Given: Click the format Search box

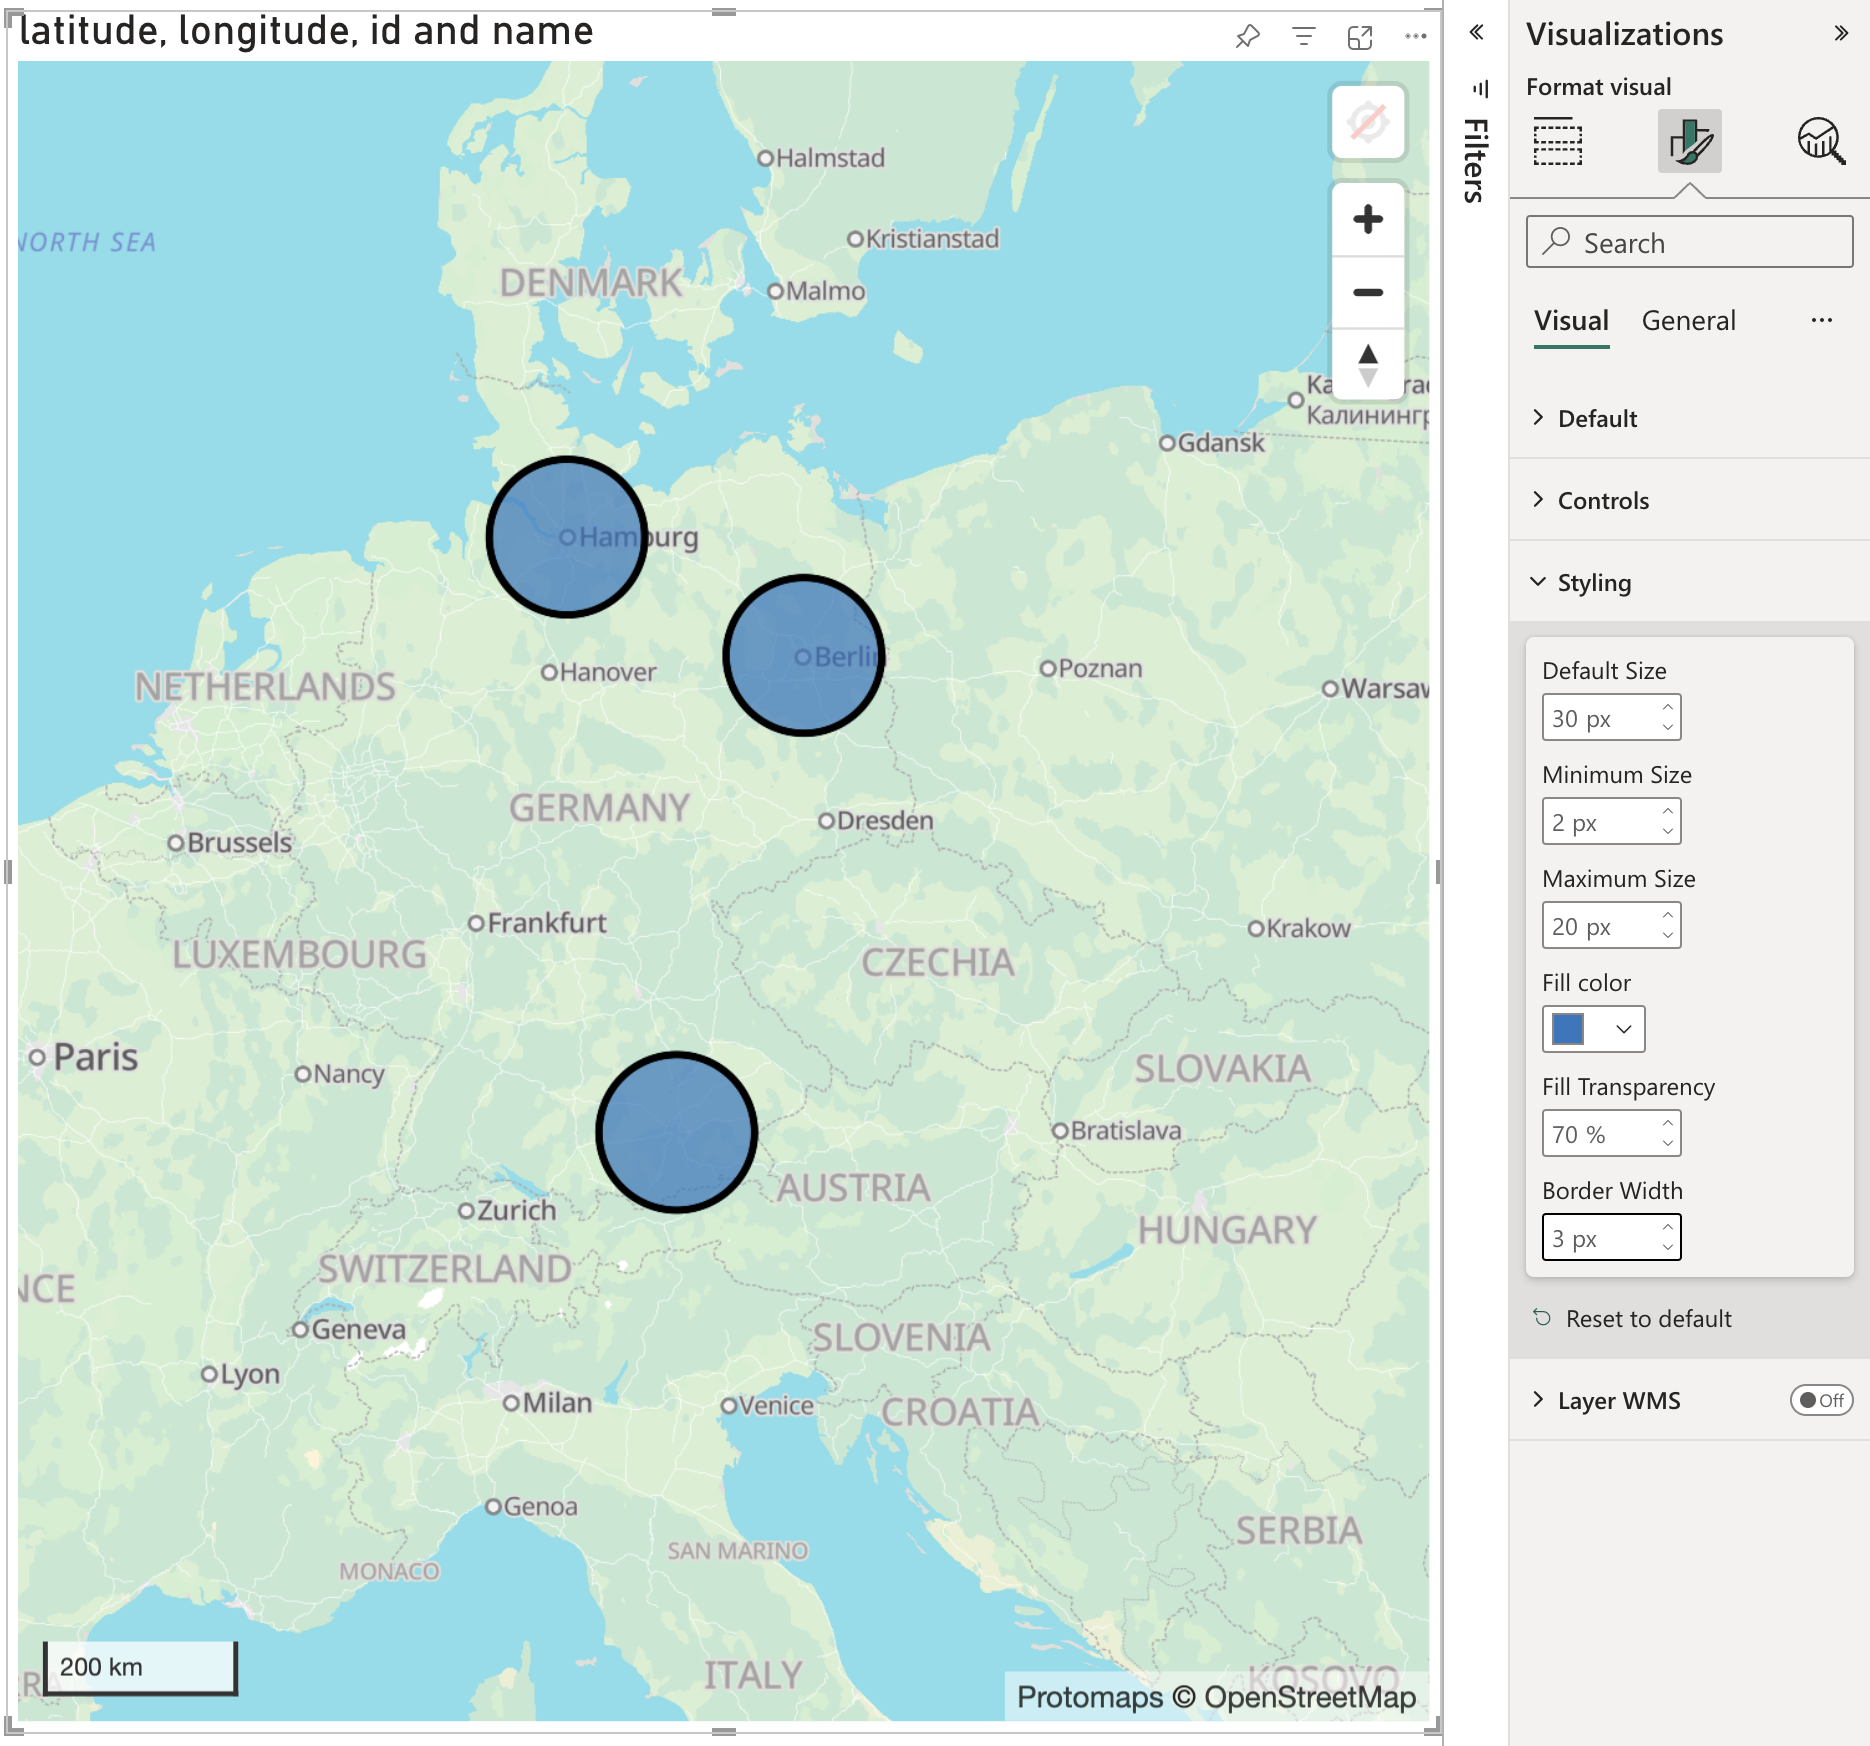Looking at the screenshot, I should [x=1689, y=243].
